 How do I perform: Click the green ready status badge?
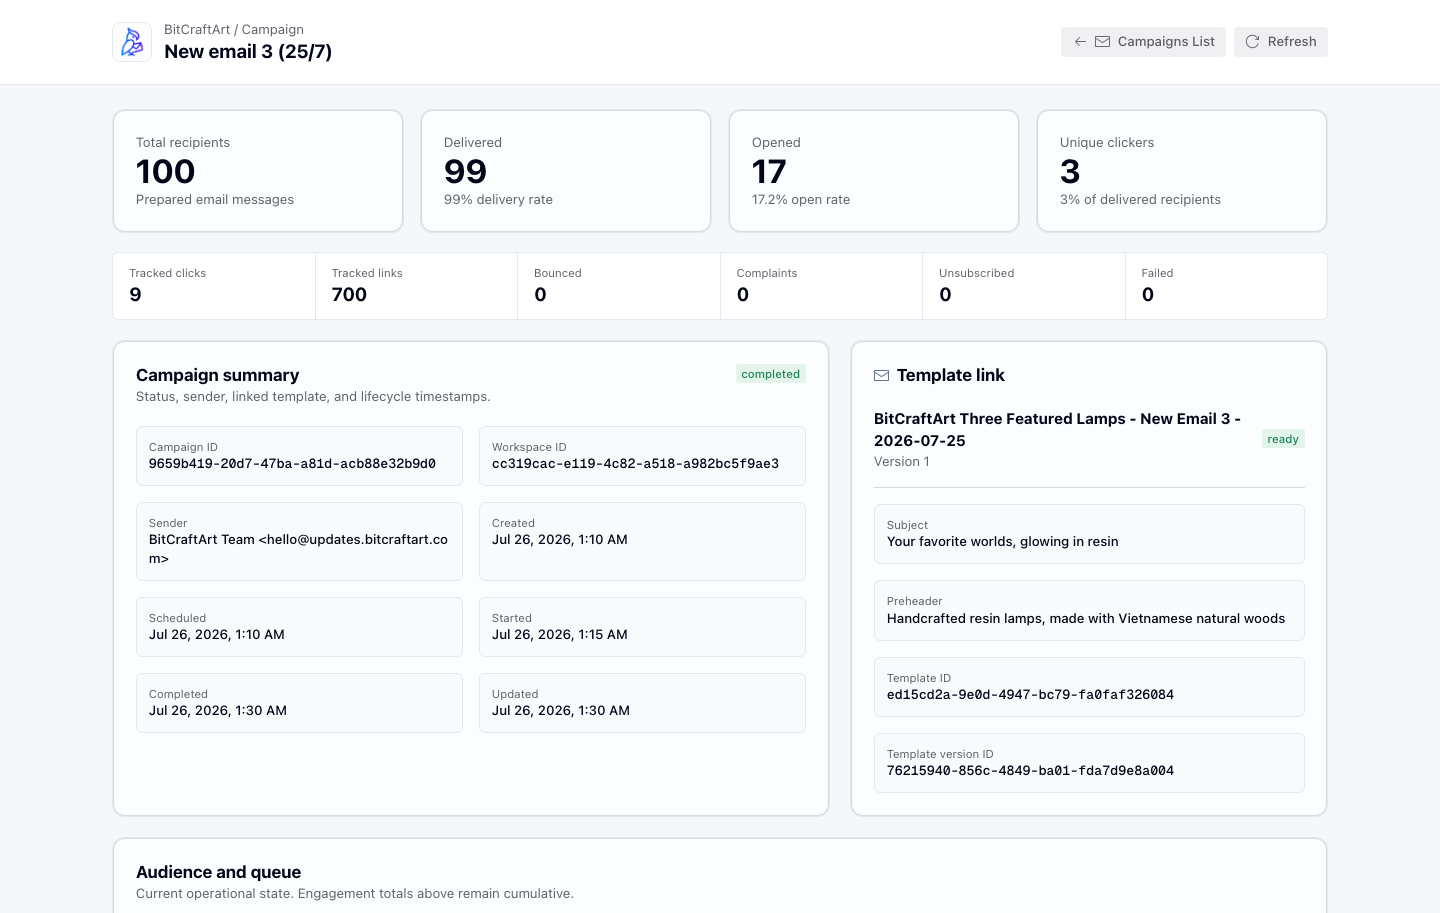(1283, 439)
